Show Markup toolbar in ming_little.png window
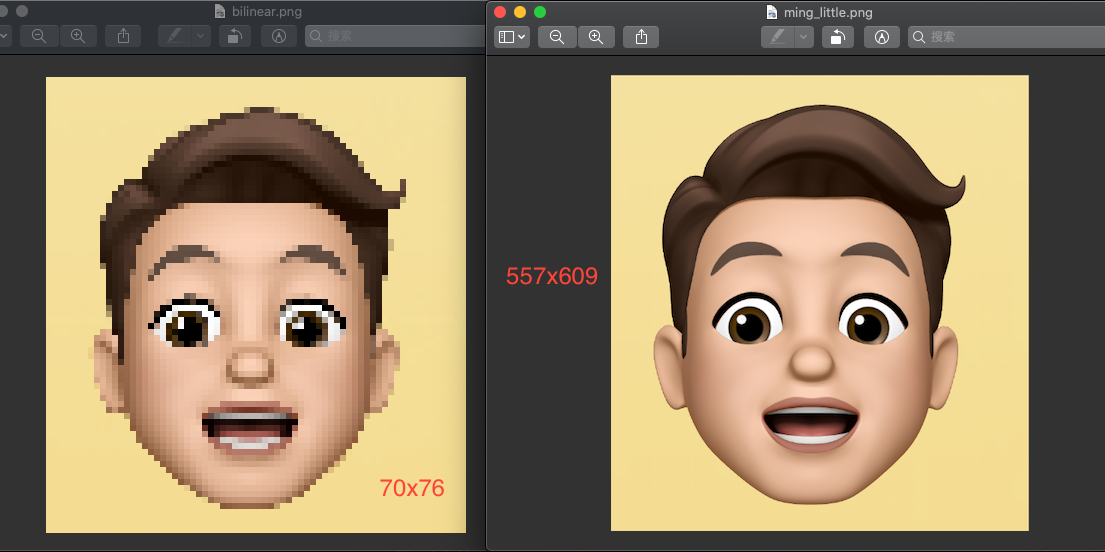 [x=882, y=37]
